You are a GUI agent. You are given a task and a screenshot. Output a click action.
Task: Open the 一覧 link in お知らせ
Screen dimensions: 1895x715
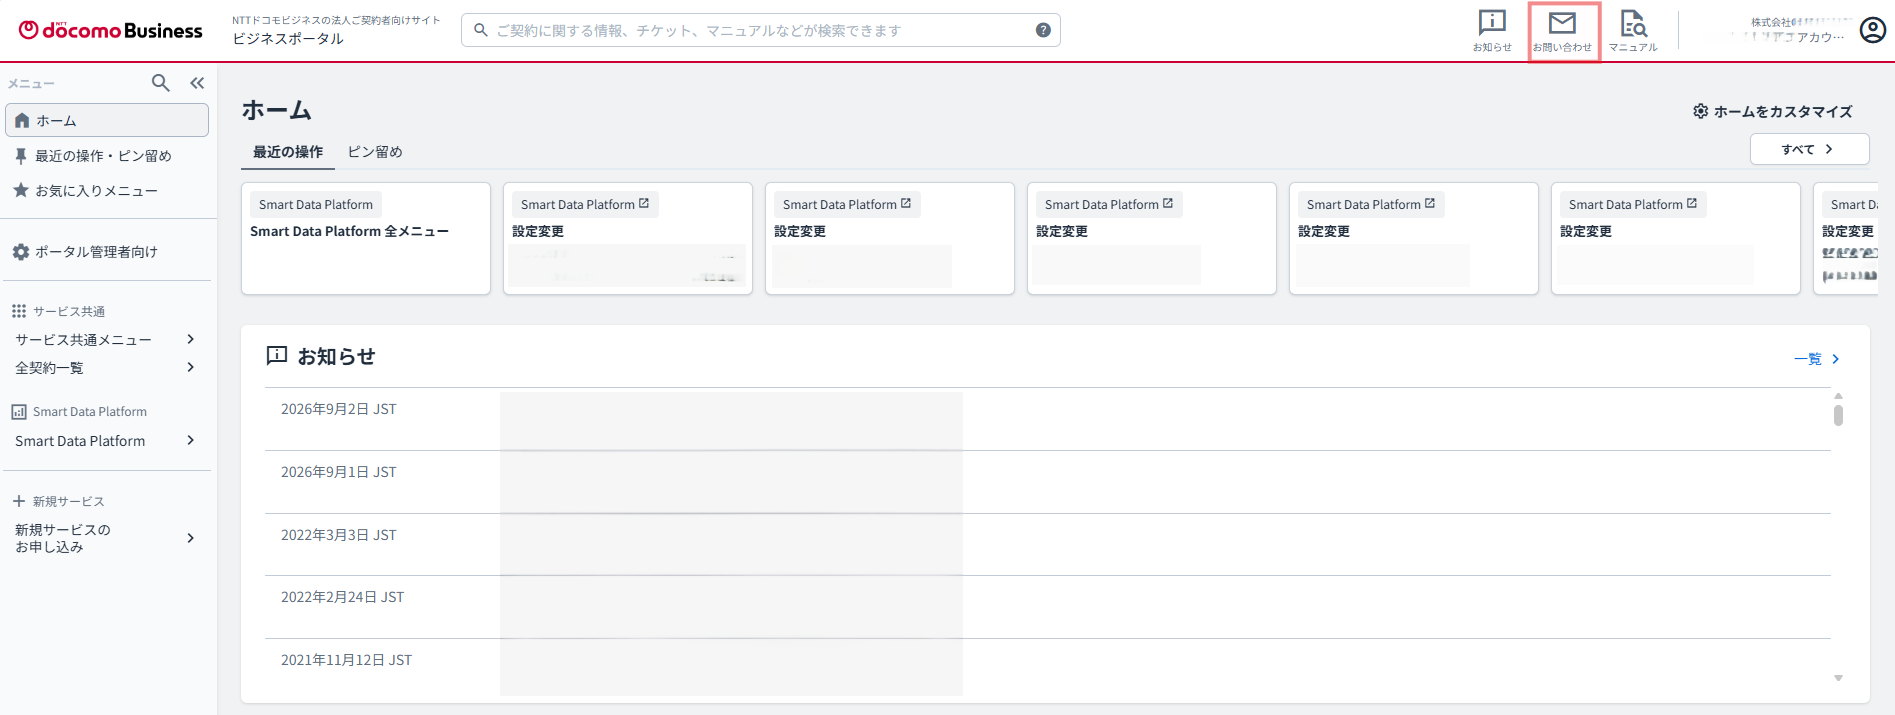tap(1816, 359)
